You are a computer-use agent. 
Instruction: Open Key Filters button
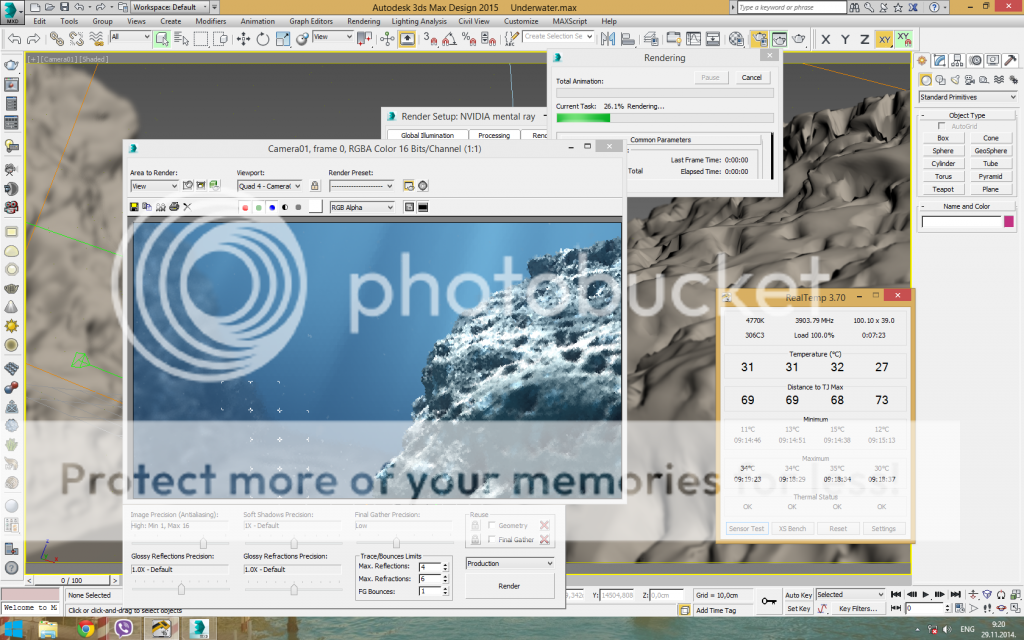pyautogui.click(x=858, y=608)
